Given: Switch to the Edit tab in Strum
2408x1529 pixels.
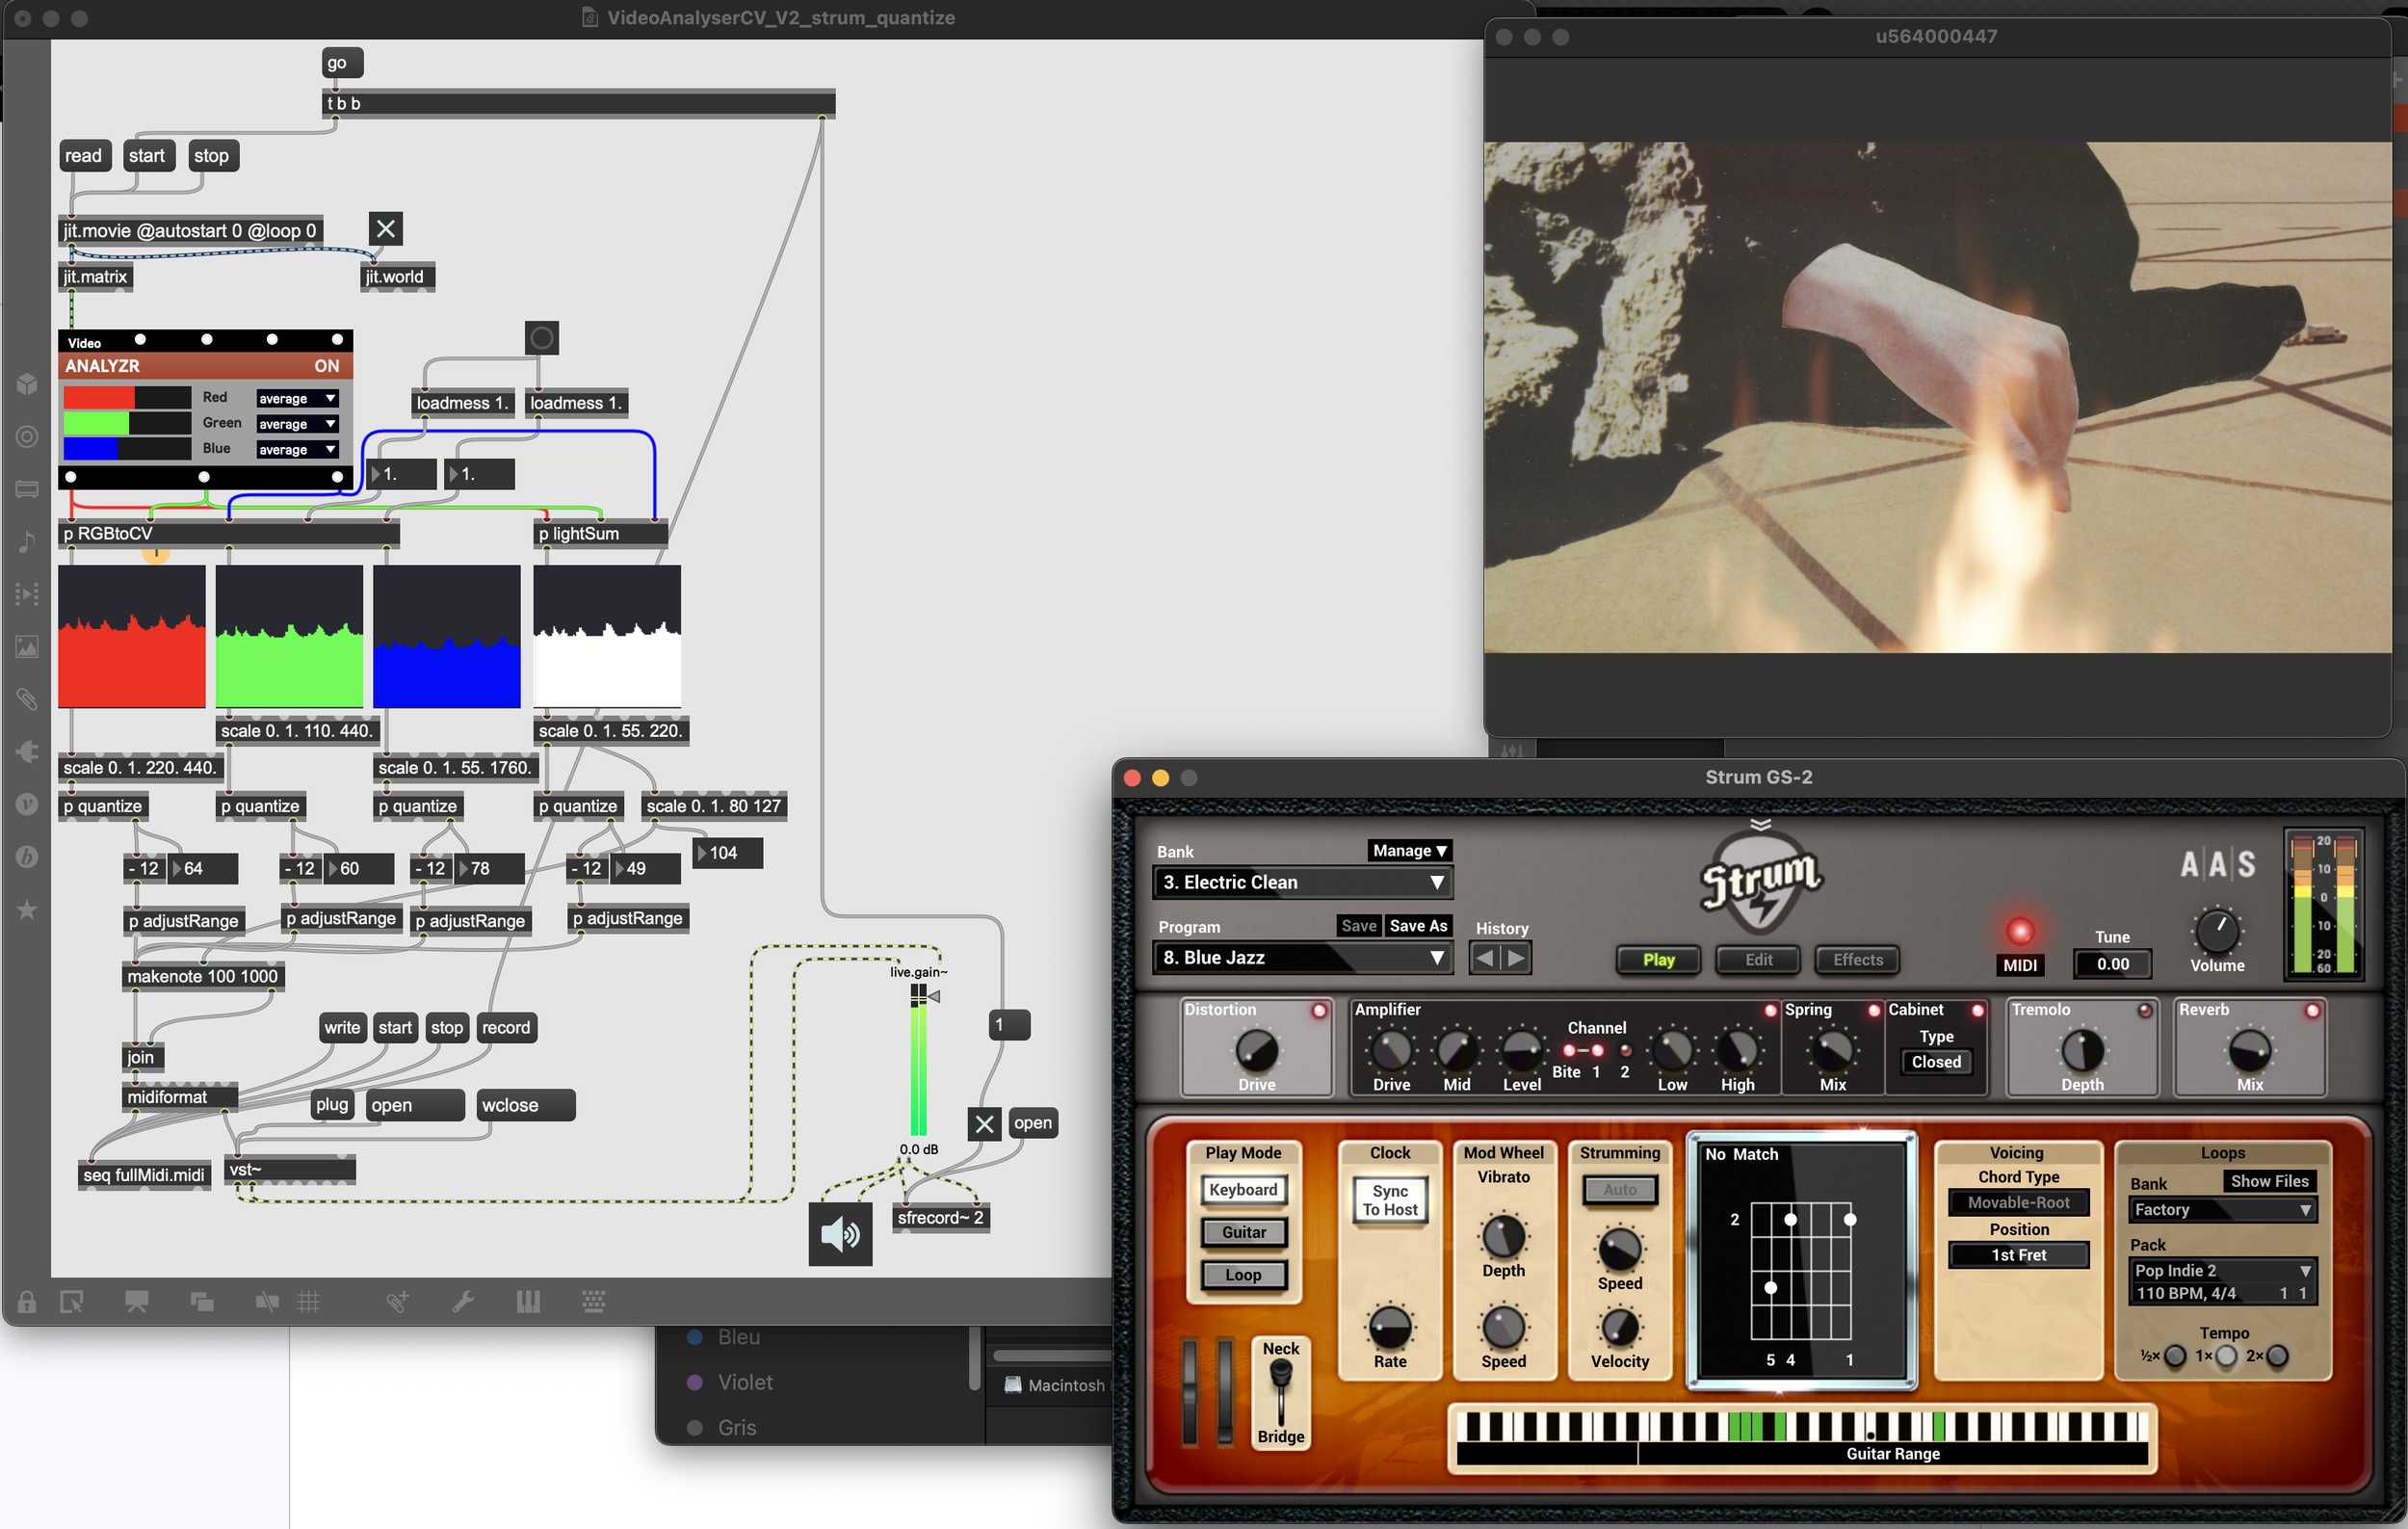Looking at the screenshot, I should tap(1758, 960).
